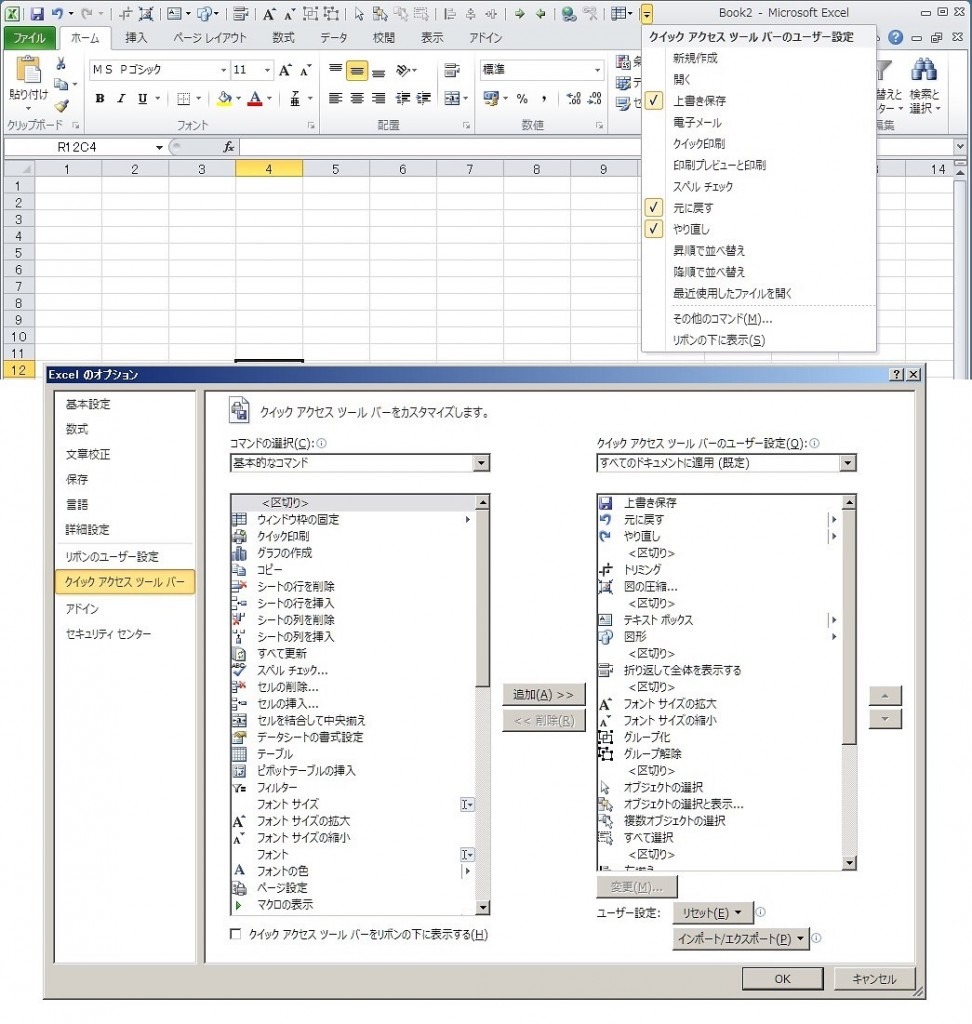
Task: Click the Grow Font icon in the ribbon Font group
Action: tap(285, 70)
